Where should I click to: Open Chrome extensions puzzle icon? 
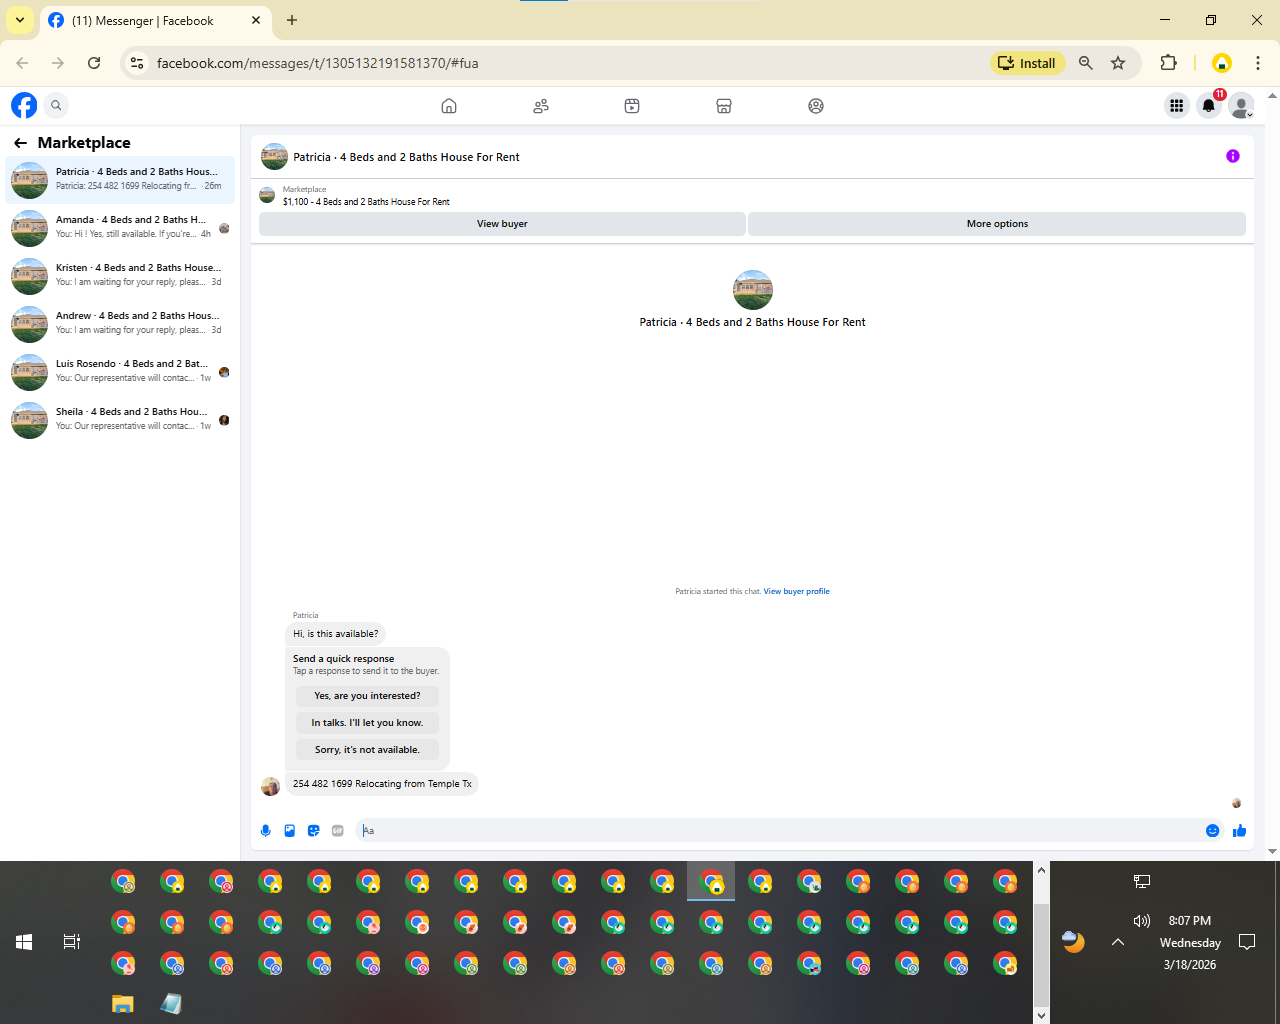1168,63
